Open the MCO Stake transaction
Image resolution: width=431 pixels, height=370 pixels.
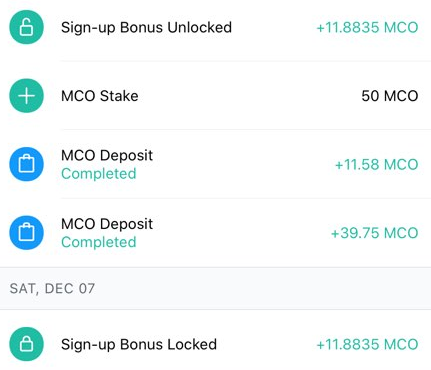tap(215, 96)
